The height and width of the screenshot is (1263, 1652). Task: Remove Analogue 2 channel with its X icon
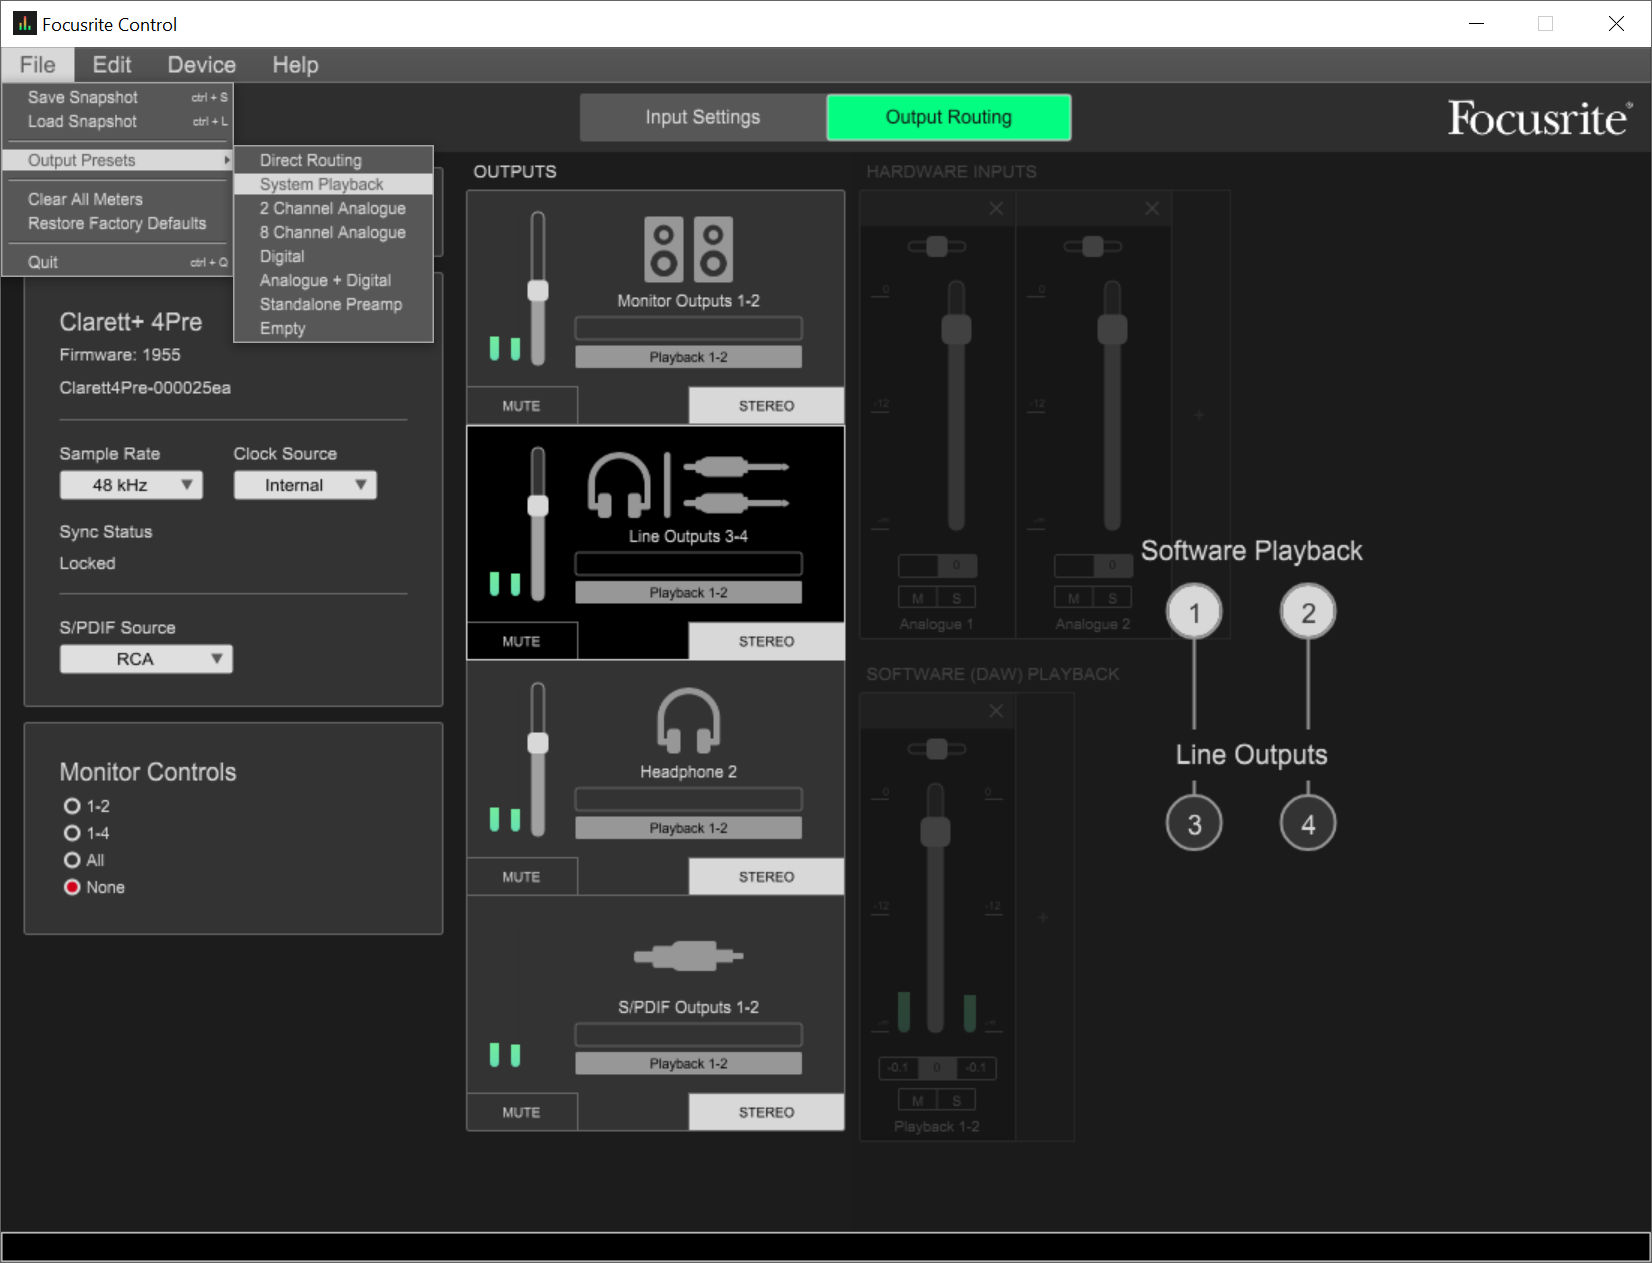coord(1152,208)
